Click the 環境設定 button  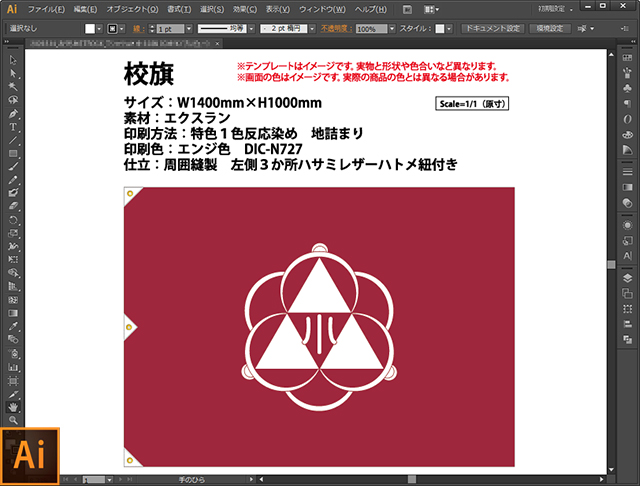[x=549, y=29]
